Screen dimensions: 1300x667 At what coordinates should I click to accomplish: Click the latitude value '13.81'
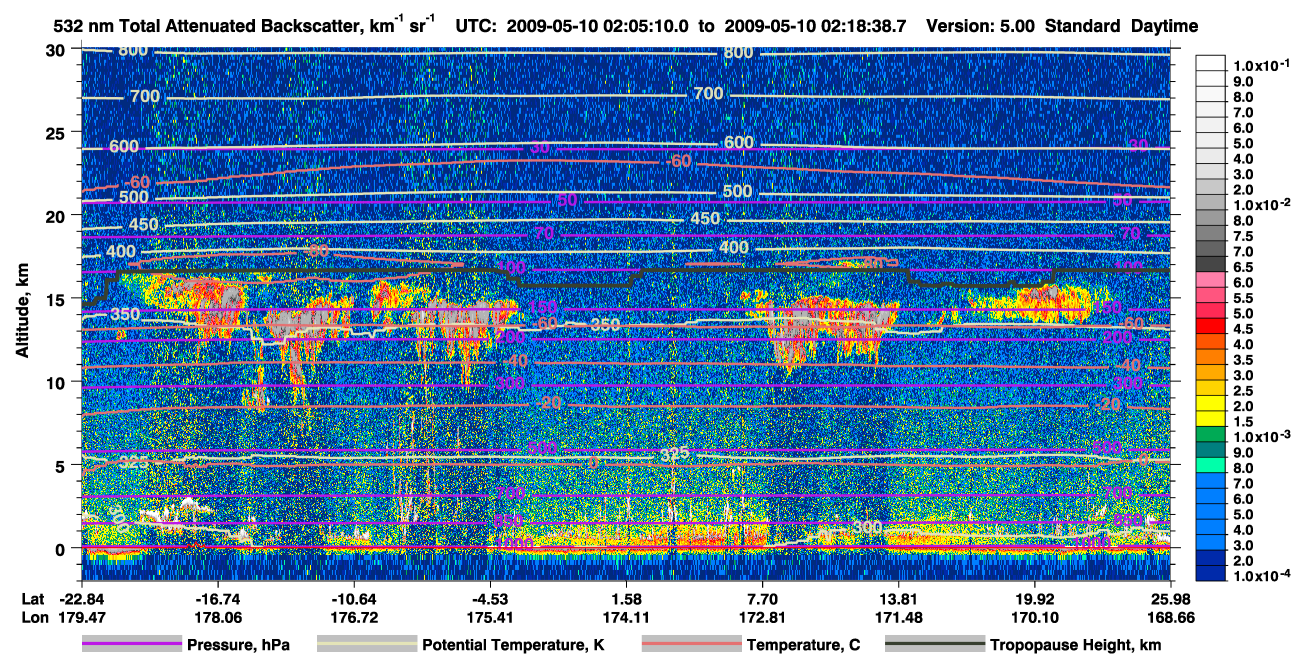click(x=899, y=598)
